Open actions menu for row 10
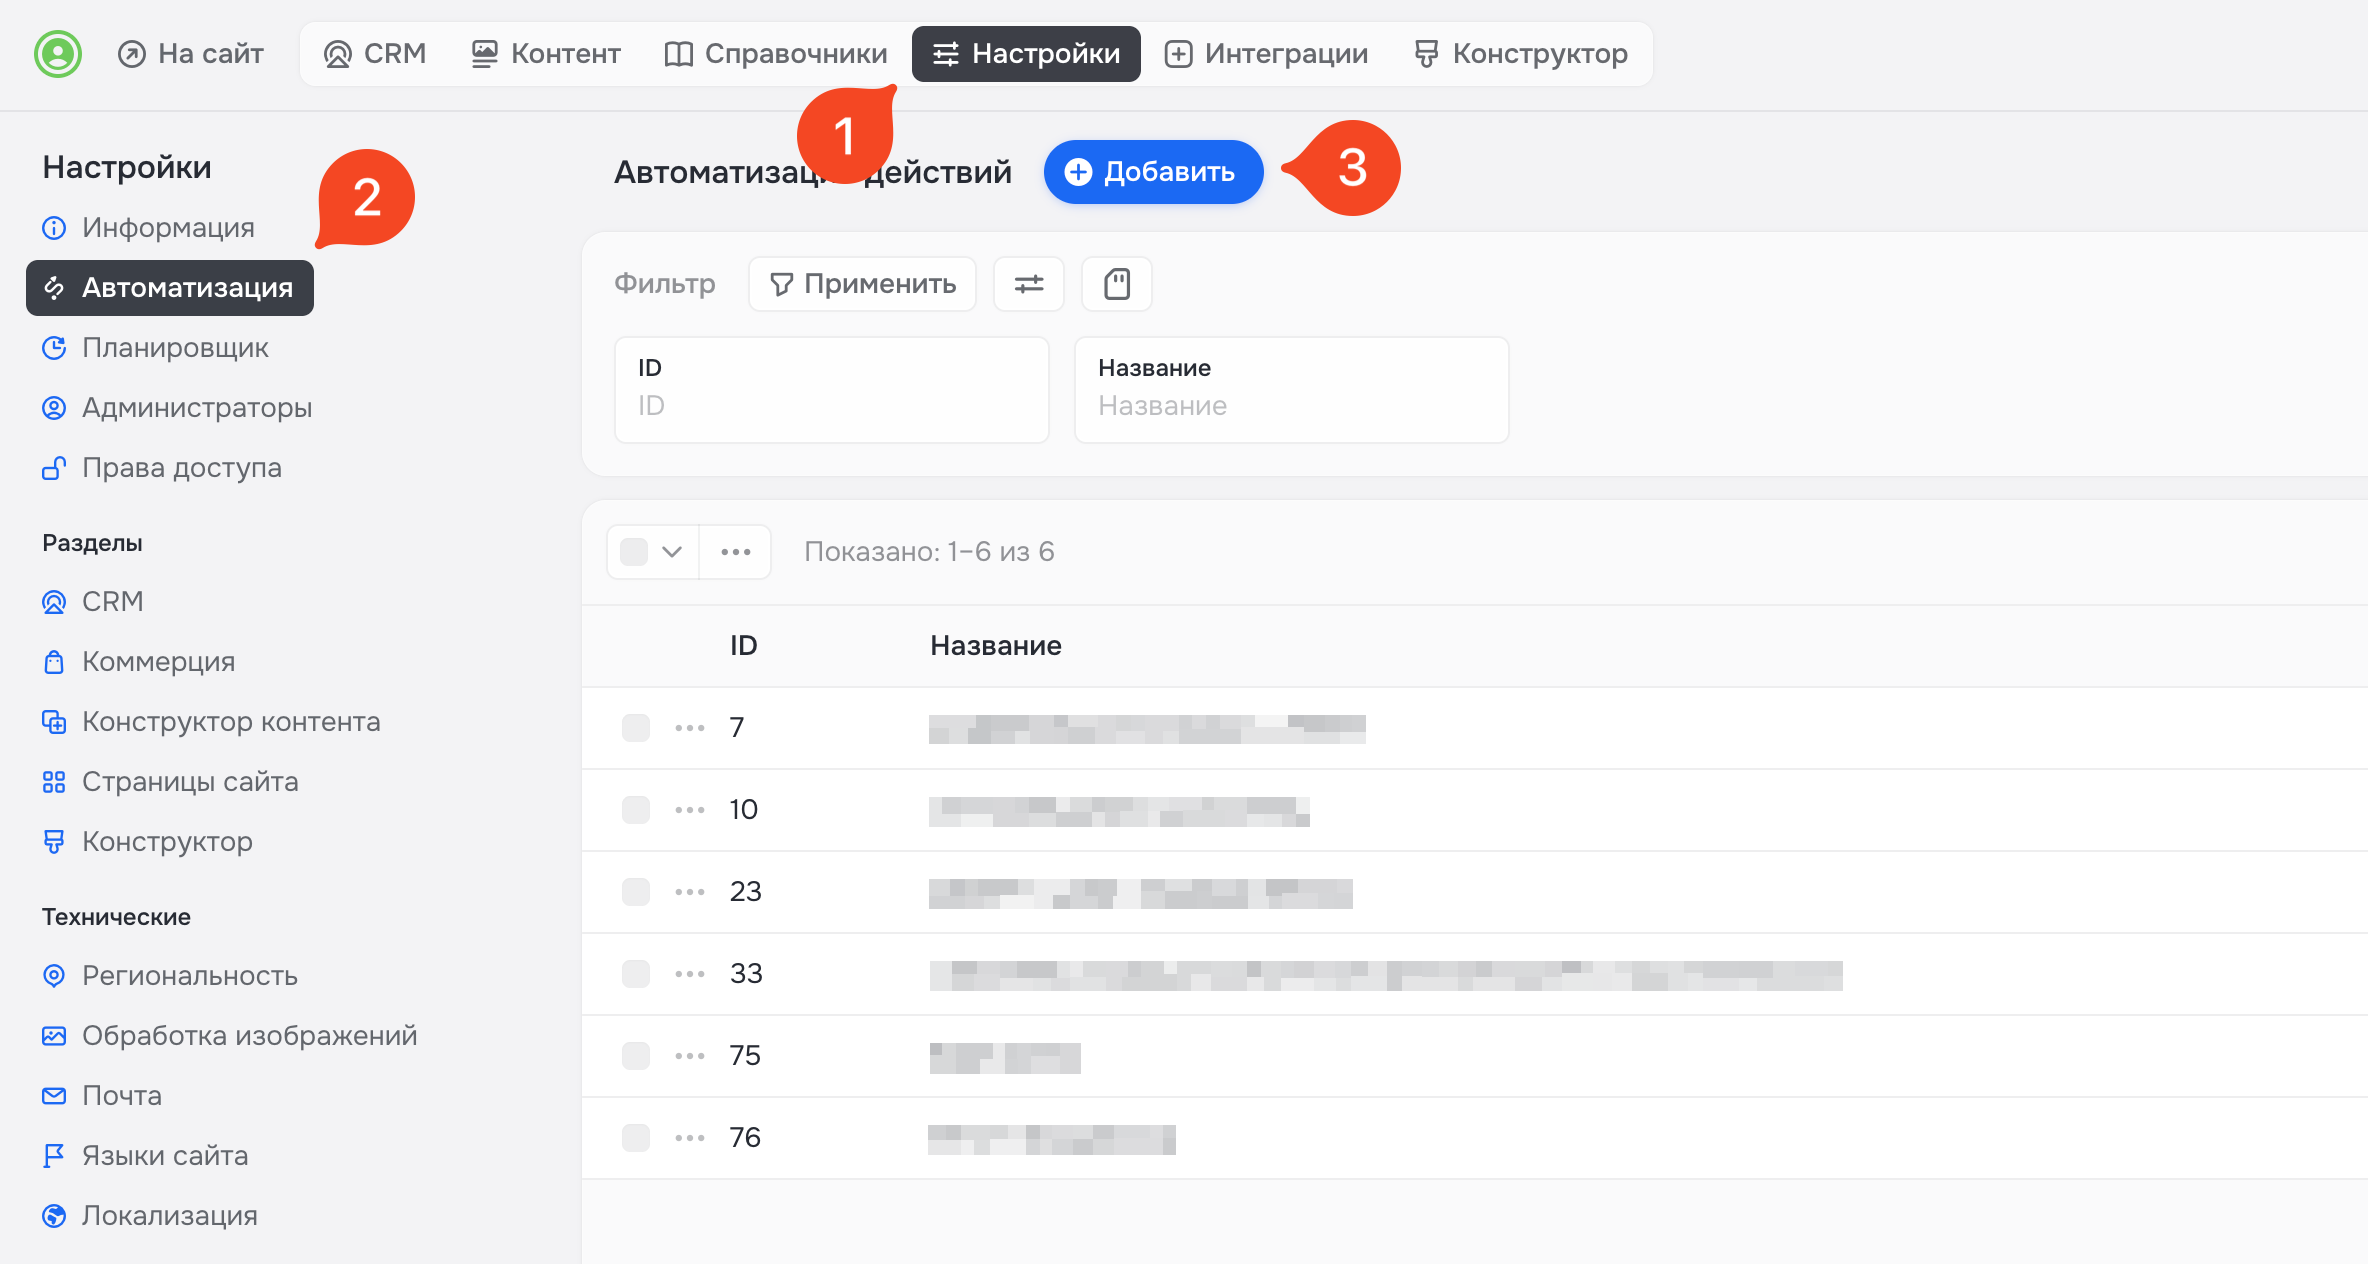2368x1264 pixels. [690, 810]
